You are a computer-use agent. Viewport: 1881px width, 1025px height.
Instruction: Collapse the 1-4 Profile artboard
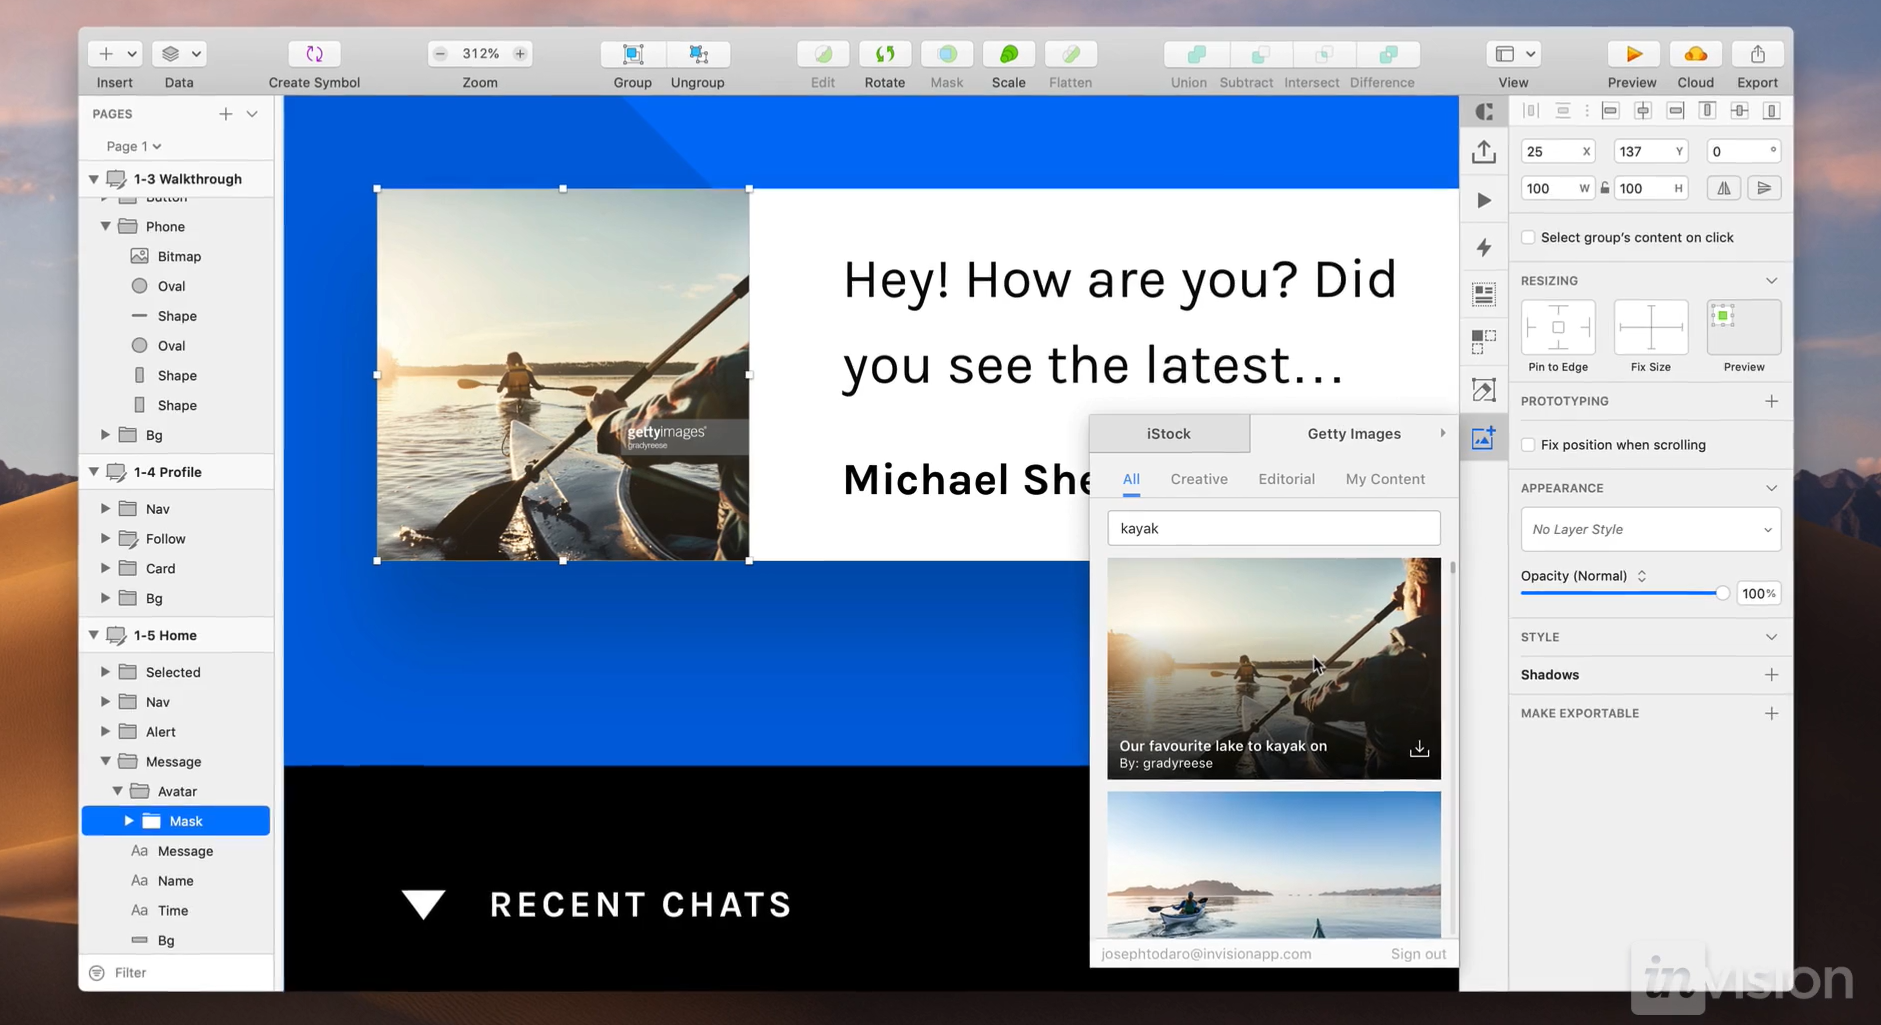[94, 472]
